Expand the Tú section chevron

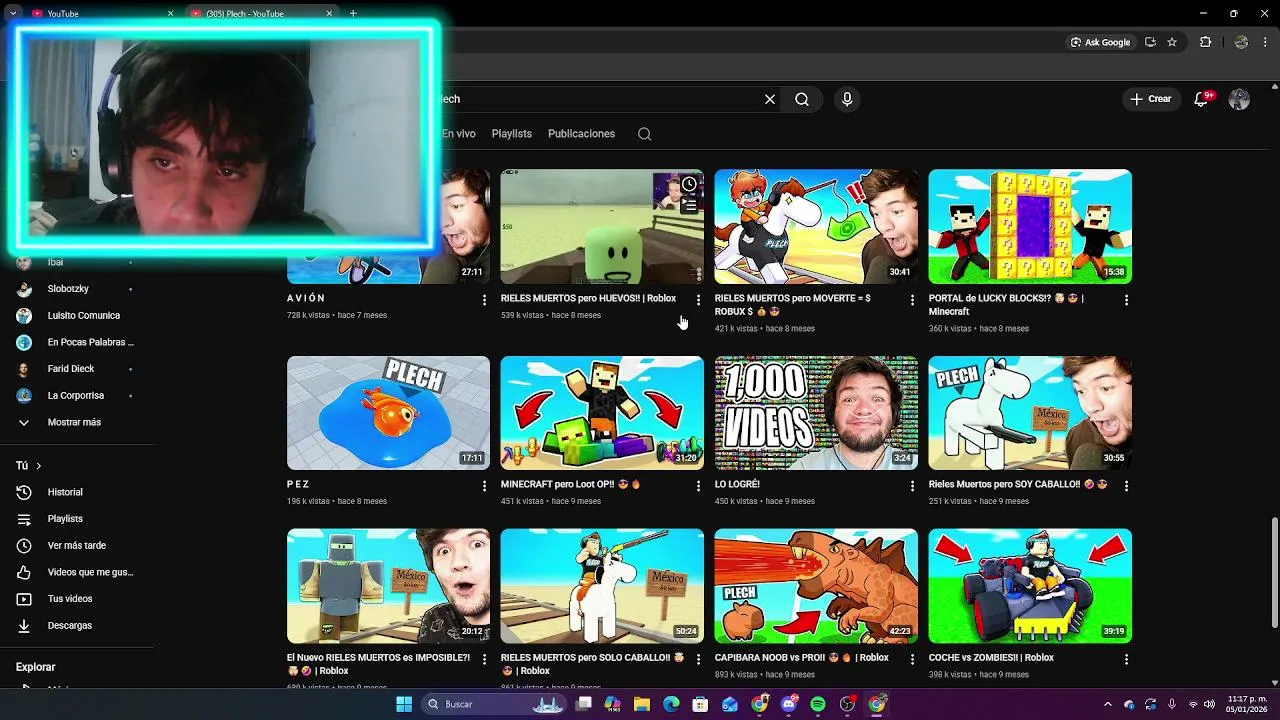(x=39, y=466)
